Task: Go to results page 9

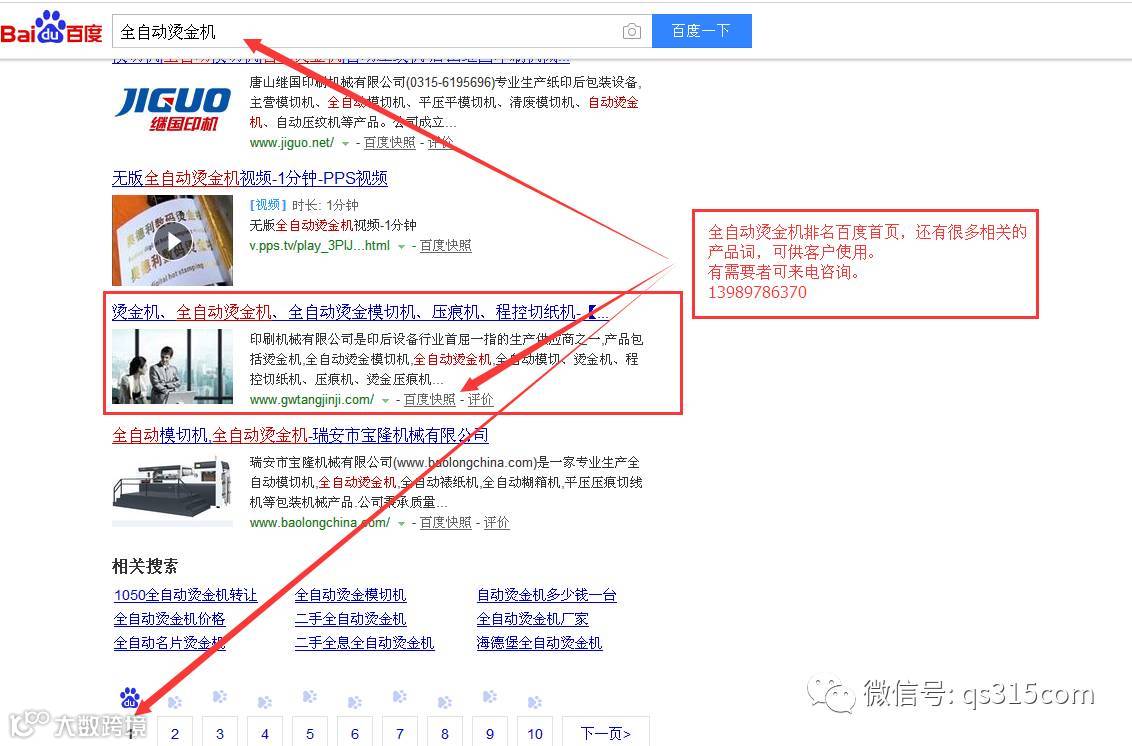Action: pos(489,732)
